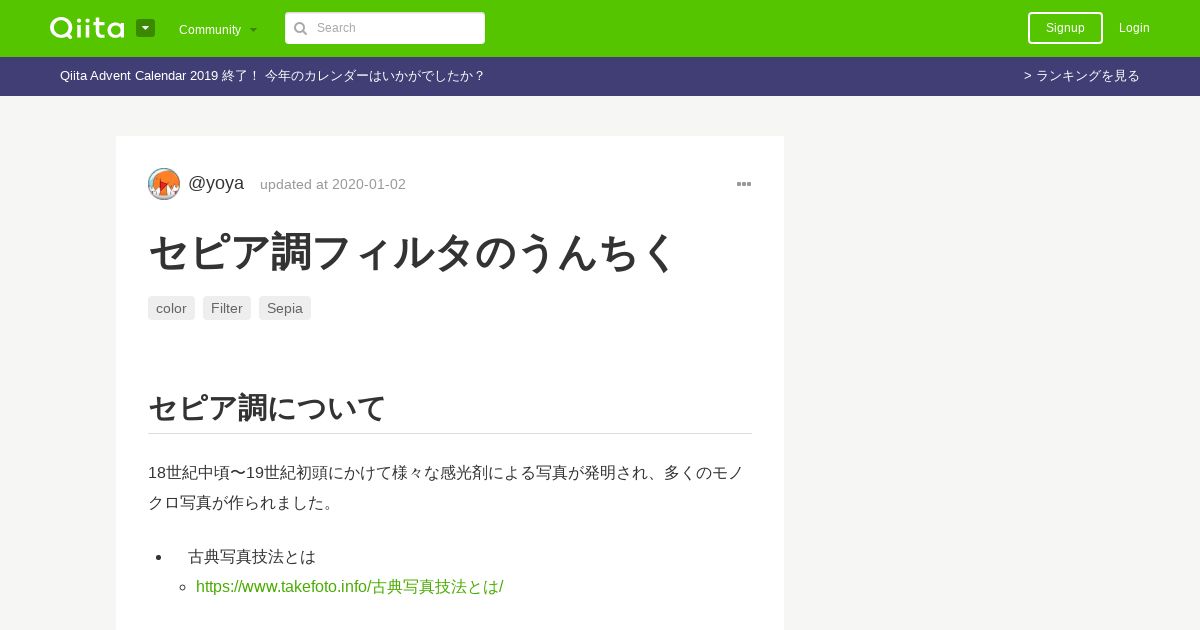Click the updated at 2020-01-02 date

click(x=333, y=184)
